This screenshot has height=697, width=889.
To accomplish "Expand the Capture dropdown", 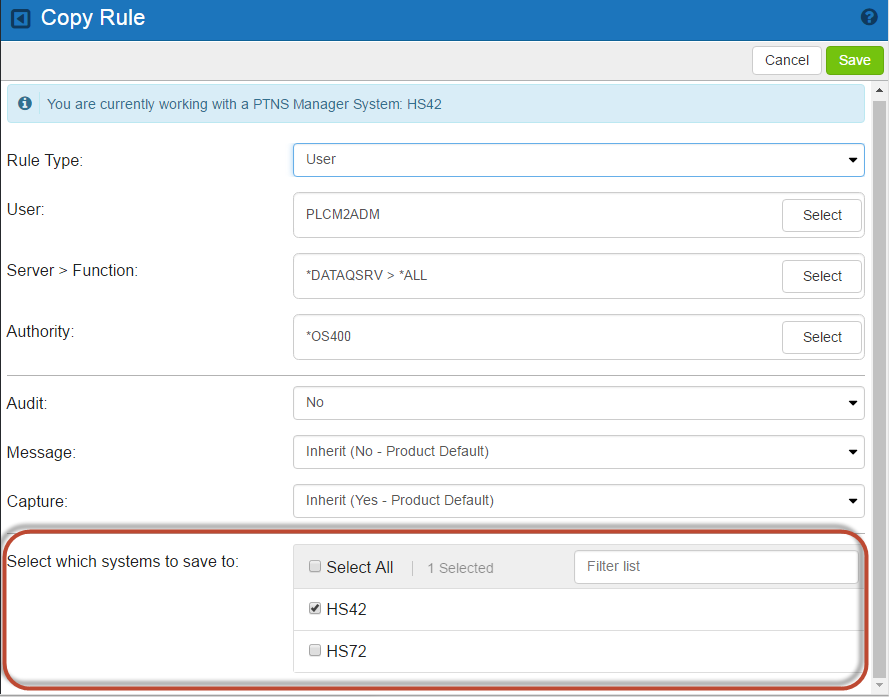I will pyautogui.click(x=578, y=500).
